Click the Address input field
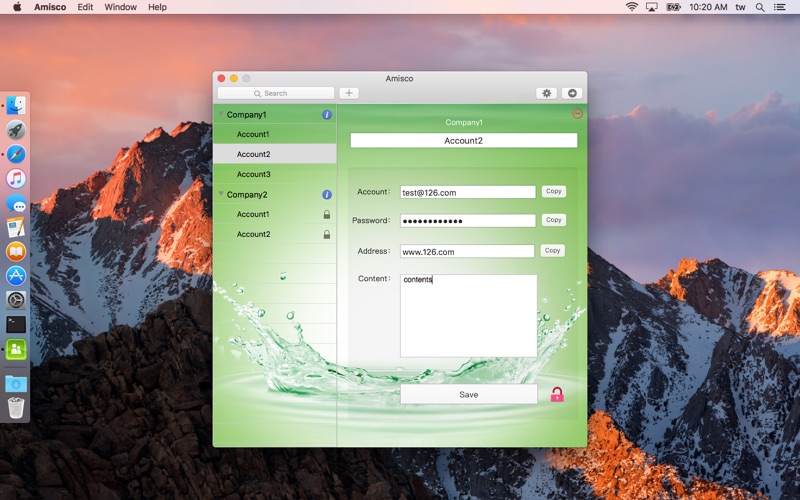Image resolution: width=800 pixels, height=500 pixels. point(467,252)
